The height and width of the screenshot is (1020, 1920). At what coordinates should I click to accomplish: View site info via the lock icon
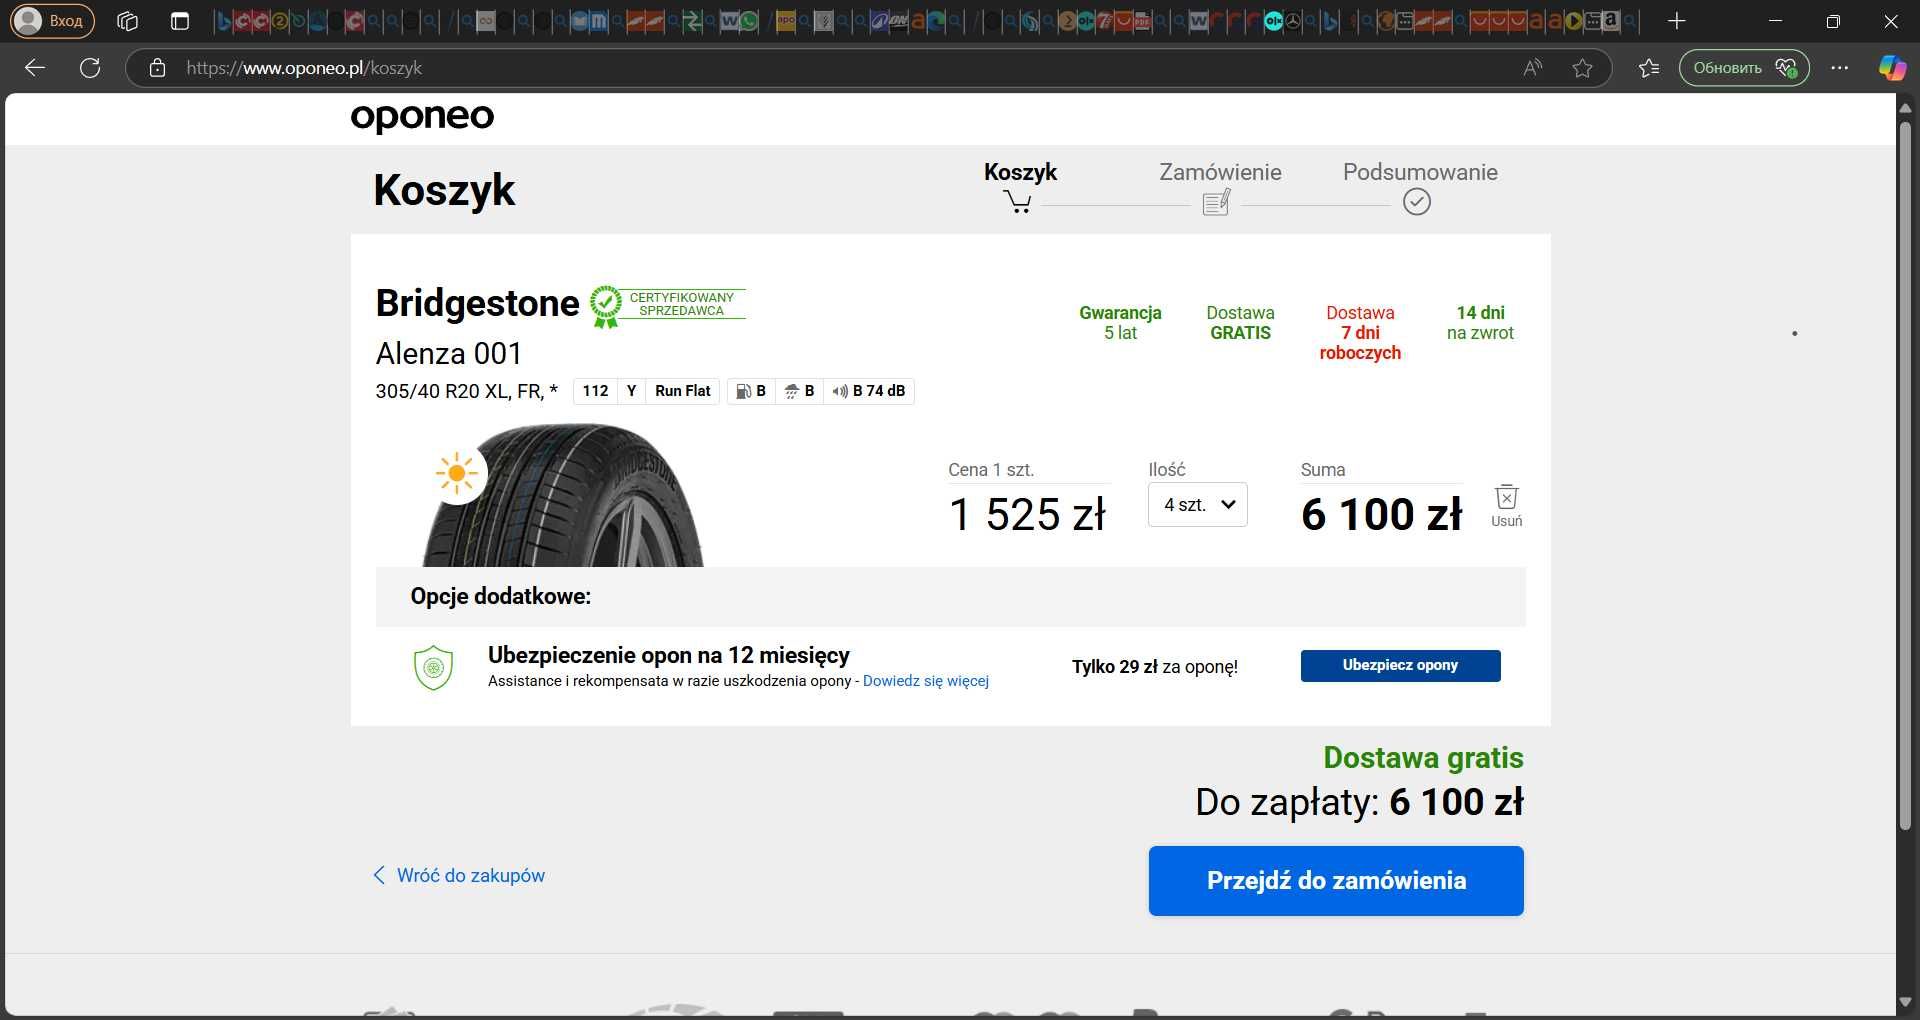tap(157, 68)
